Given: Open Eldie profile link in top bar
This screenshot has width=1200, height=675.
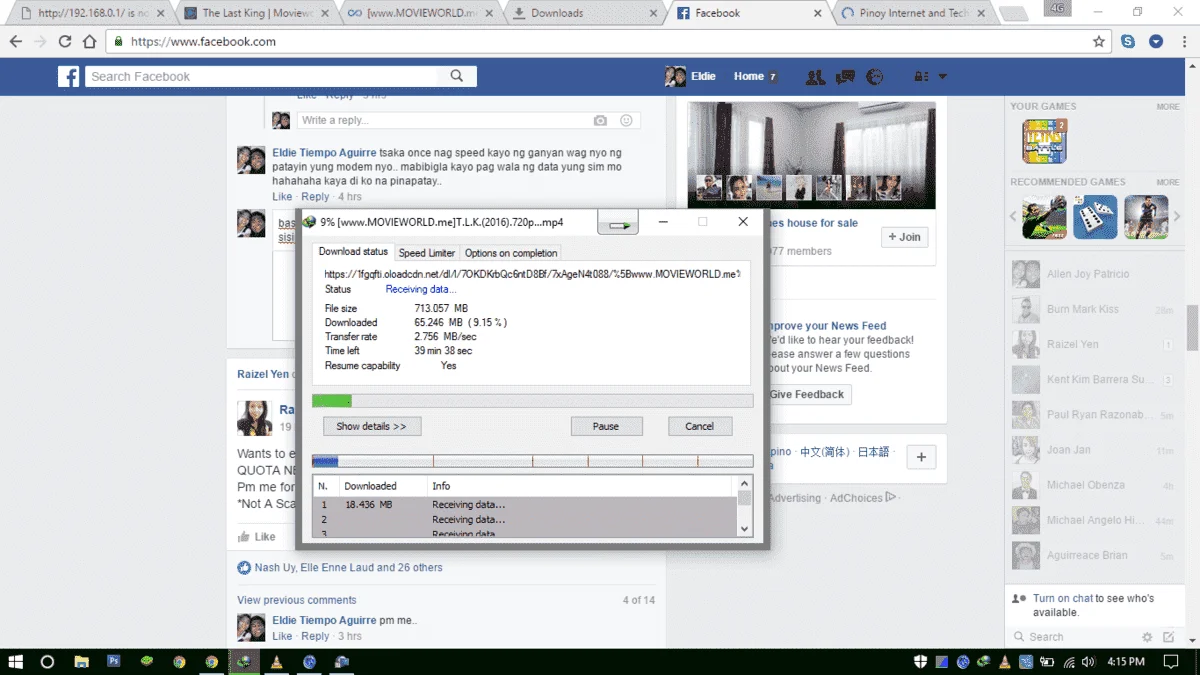Looking at the screenshot, I should [x=691, y=76].
